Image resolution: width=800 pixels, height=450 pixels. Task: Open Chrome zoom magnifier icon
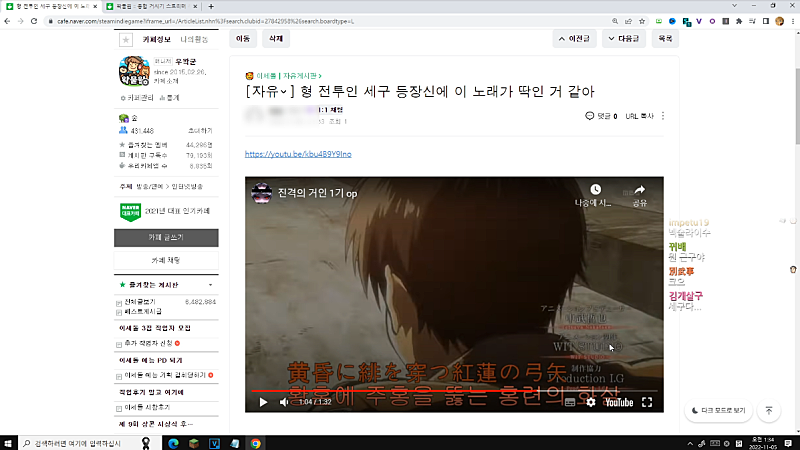click(615, 21)
